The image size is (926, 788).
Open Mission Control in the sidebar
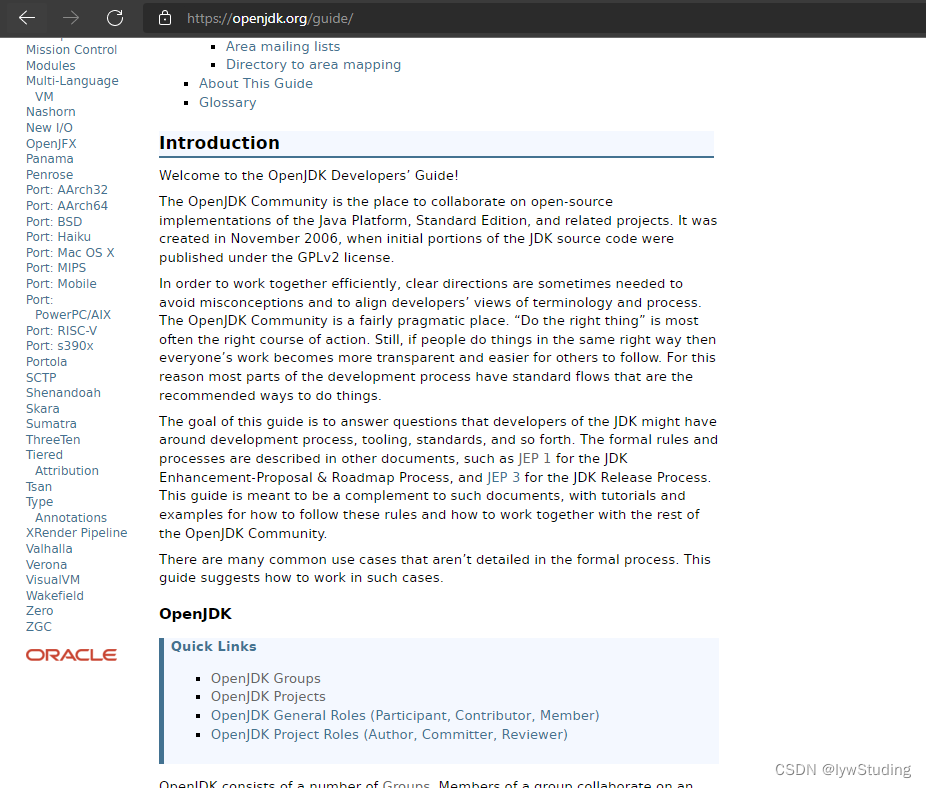coord(71,50)
